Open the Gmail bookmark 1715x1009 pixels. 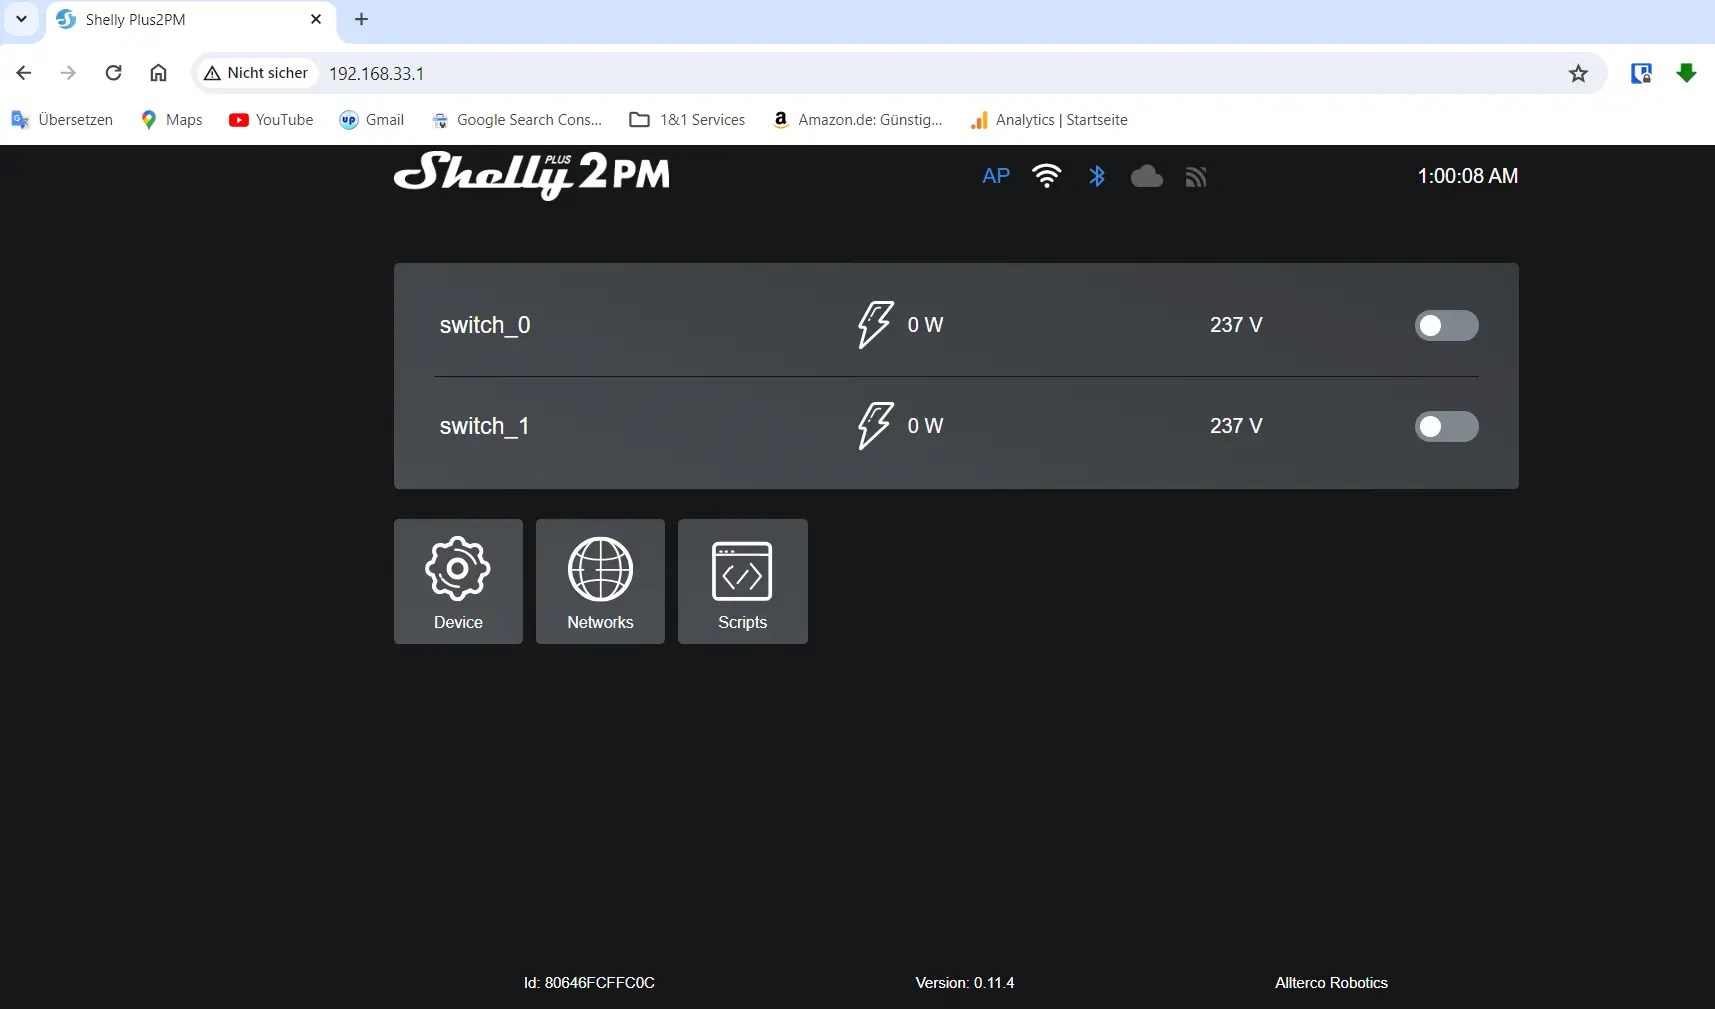point(372,120)
